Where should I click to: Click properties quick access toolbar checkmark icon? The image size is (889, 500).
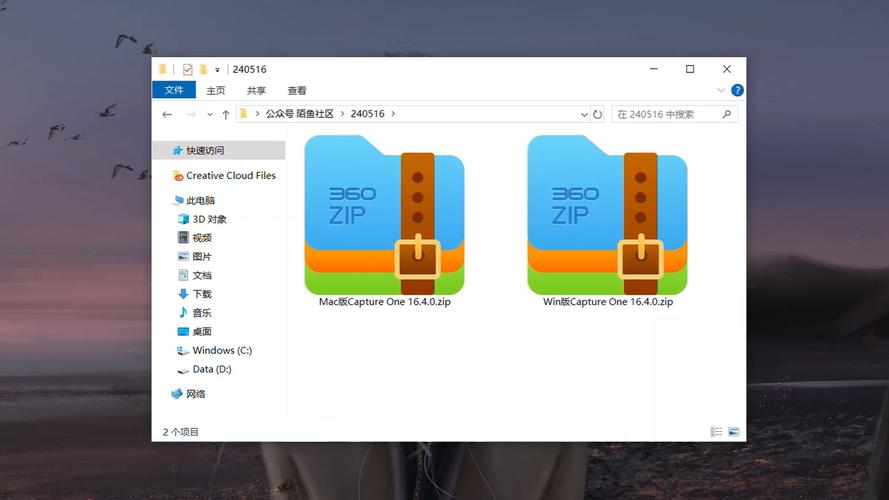tap(188, 70)
